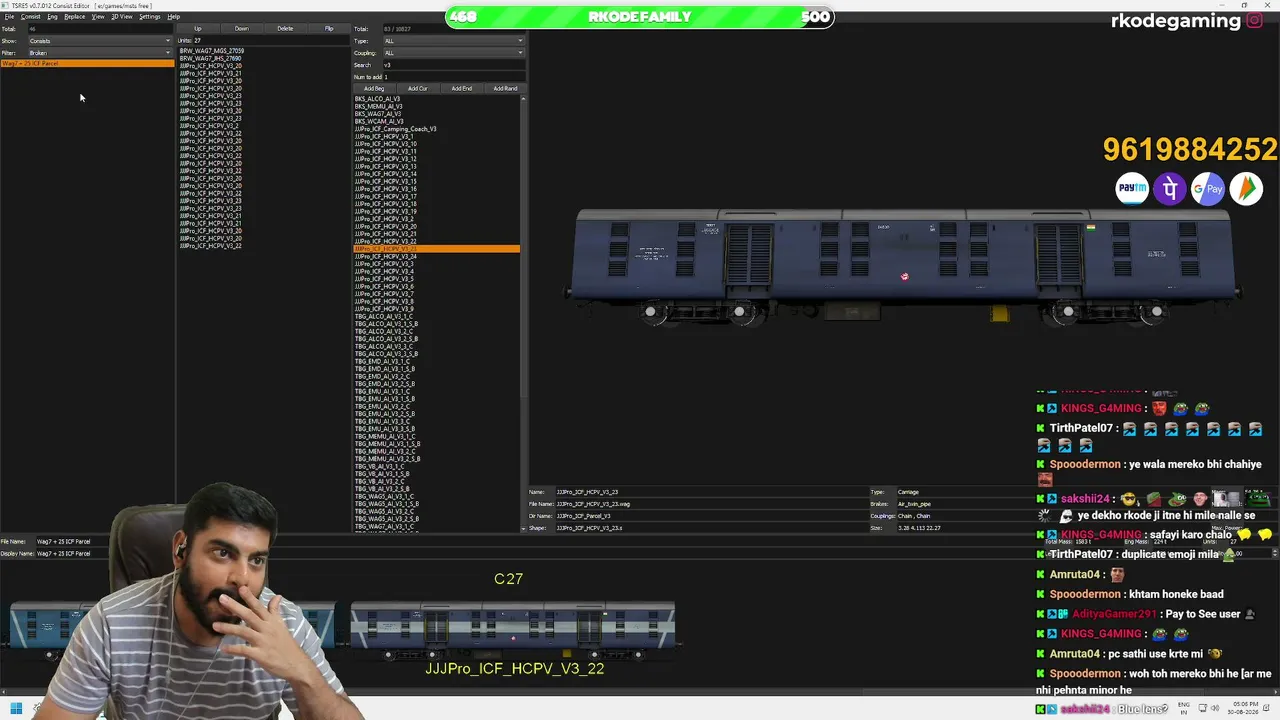Click the Units count field
Viewport: 1280px width, 720px height.
tap(270, 41)
